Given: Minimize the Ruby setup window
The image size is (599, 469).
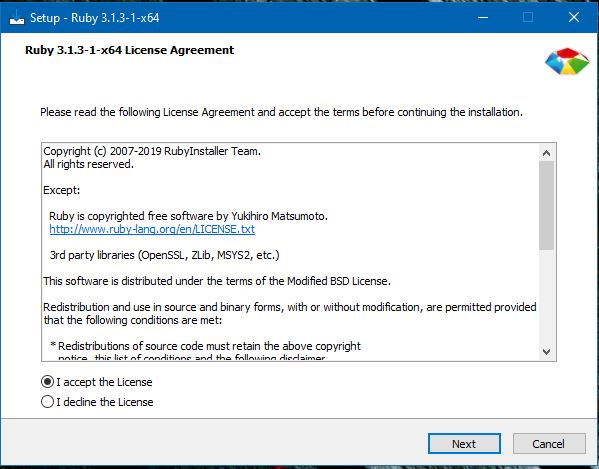Looking at the screenshot, I should [483, 17].
